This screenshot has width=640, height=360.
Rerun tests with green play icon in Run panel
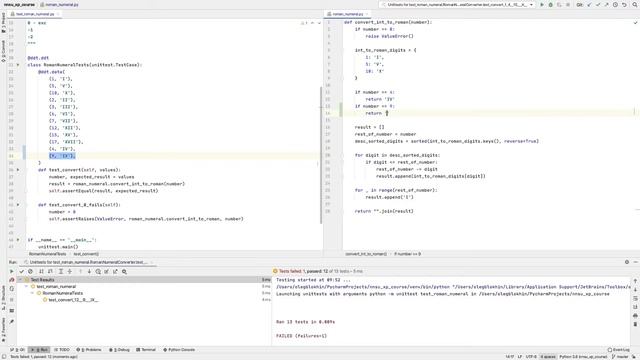(x=11, y=271)
